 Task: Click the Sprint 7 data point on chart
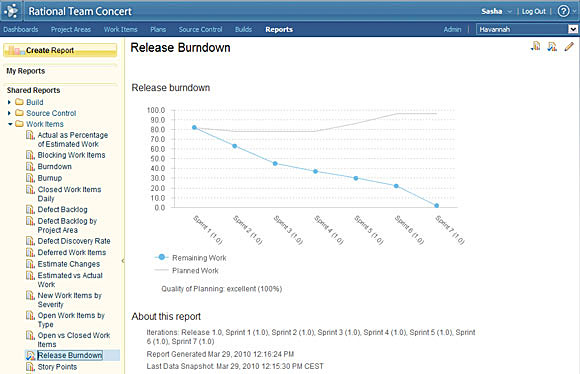click(x=436, y=205)
